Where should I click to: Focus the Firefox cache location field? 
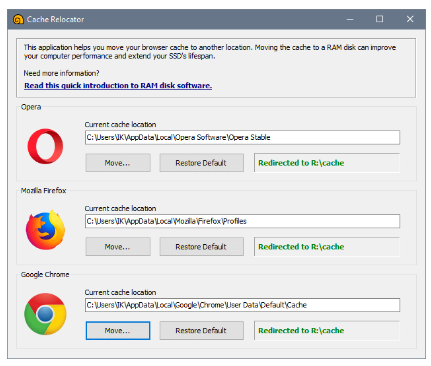(x=242, y=221)
